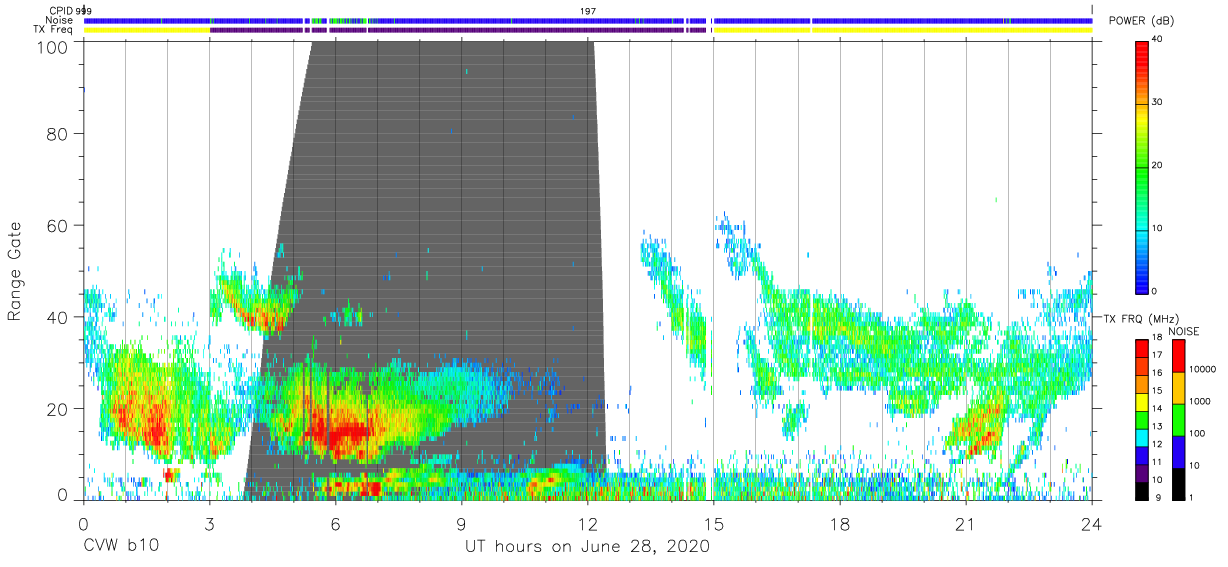Click the yellow-purple TX Freq strip above the plot

coord(587,30)
